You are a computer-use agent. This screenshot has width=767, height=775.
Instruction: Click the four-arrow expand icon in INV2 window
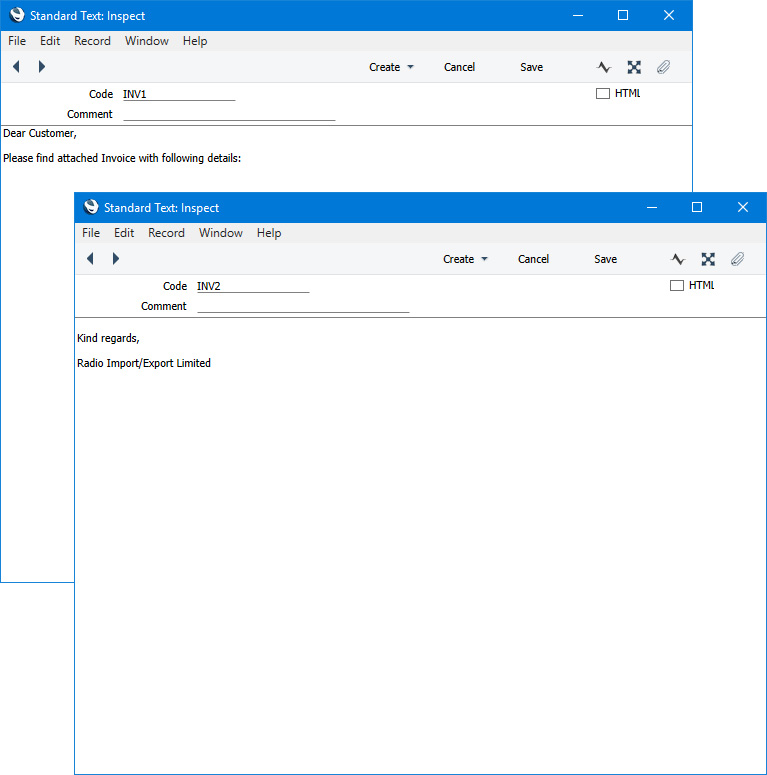(x=708, y=259)
